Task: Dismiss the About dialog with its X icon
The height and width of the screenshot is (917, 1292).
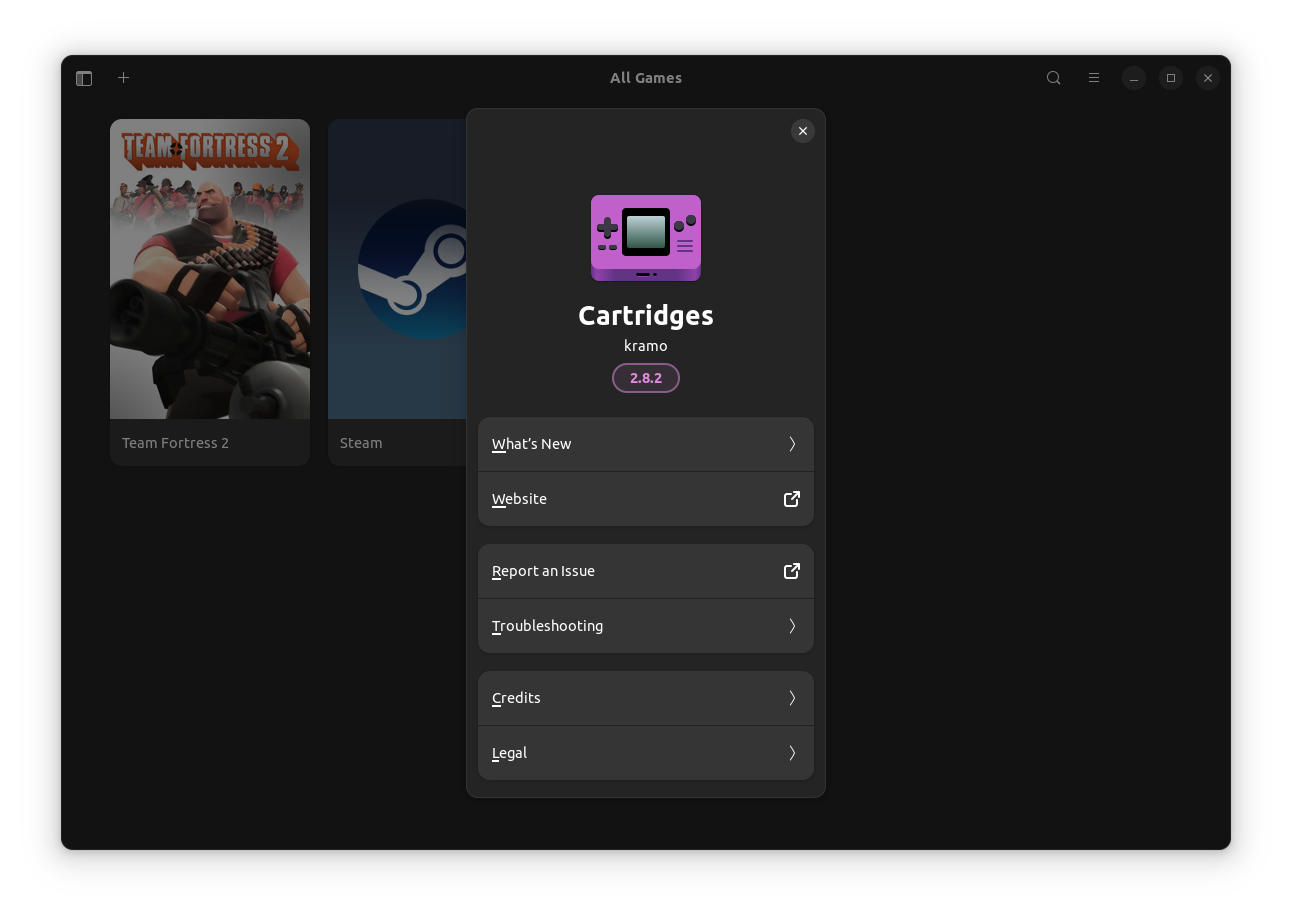Action: 802,131
